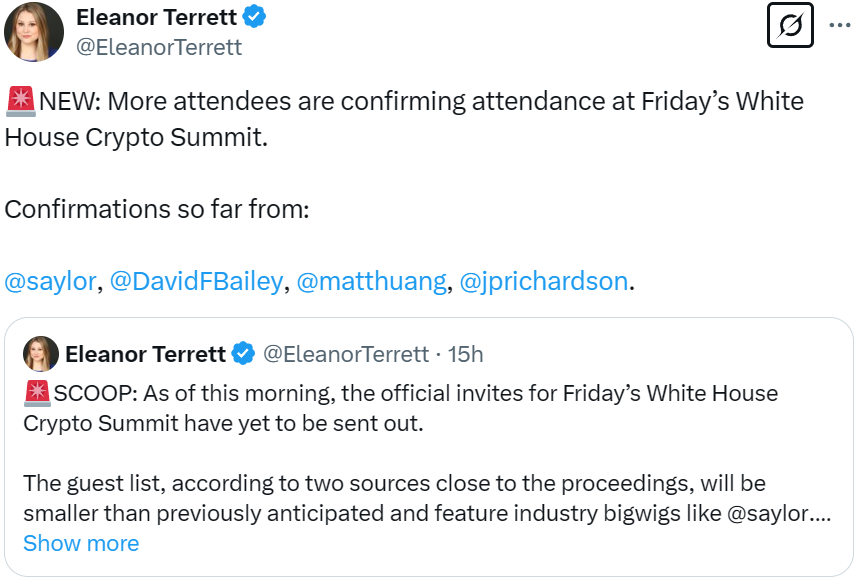Open the quoted tweet about official invites
The image size is (861, 583).
click(429, 447)
